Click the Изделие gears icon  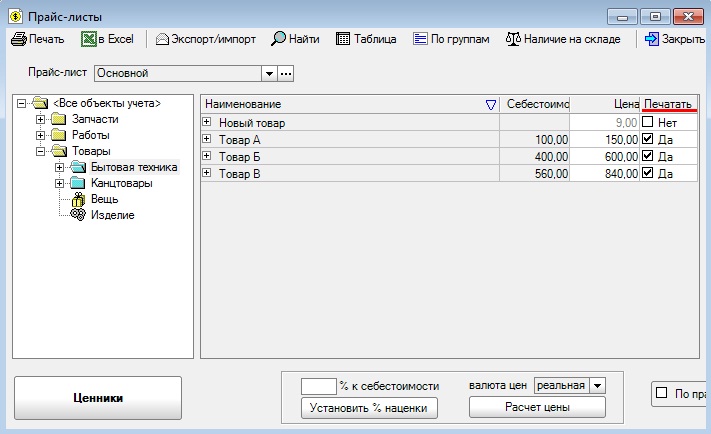[78, 215]
